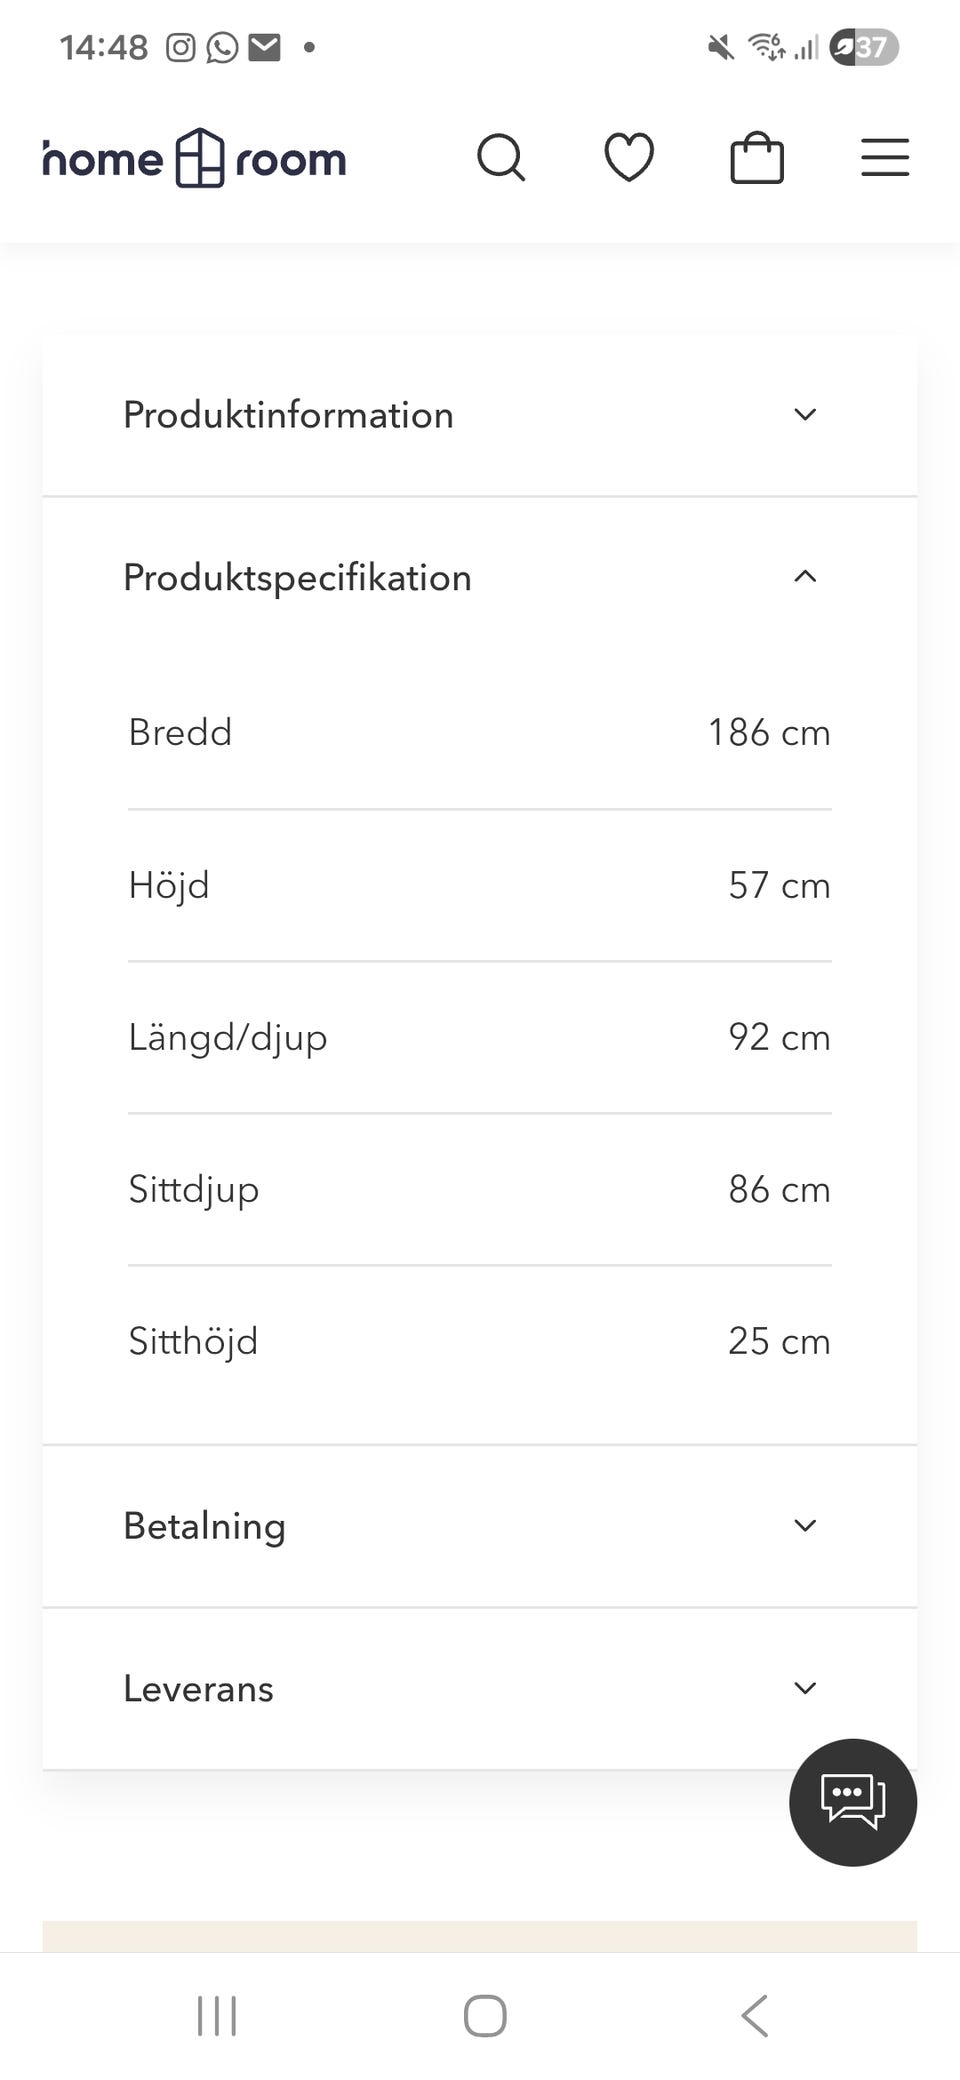Open the search icon in header

coord(501,158)
